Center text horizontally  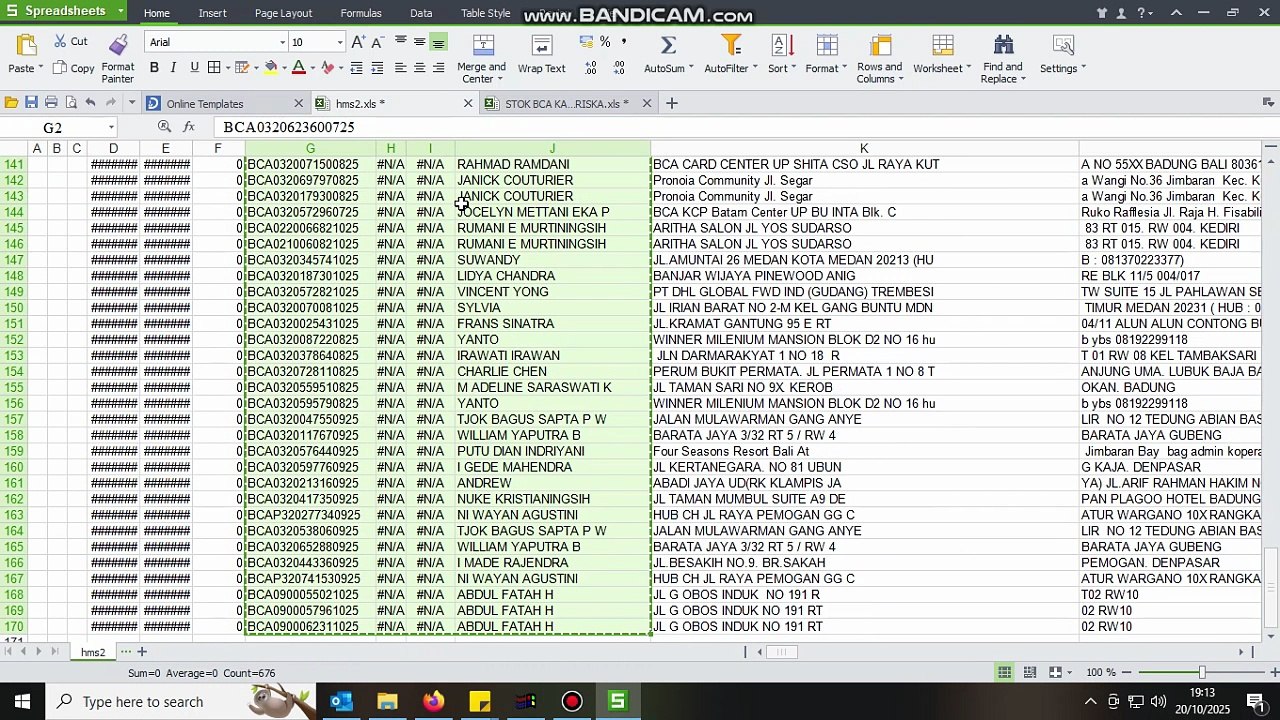click(420, 68)
